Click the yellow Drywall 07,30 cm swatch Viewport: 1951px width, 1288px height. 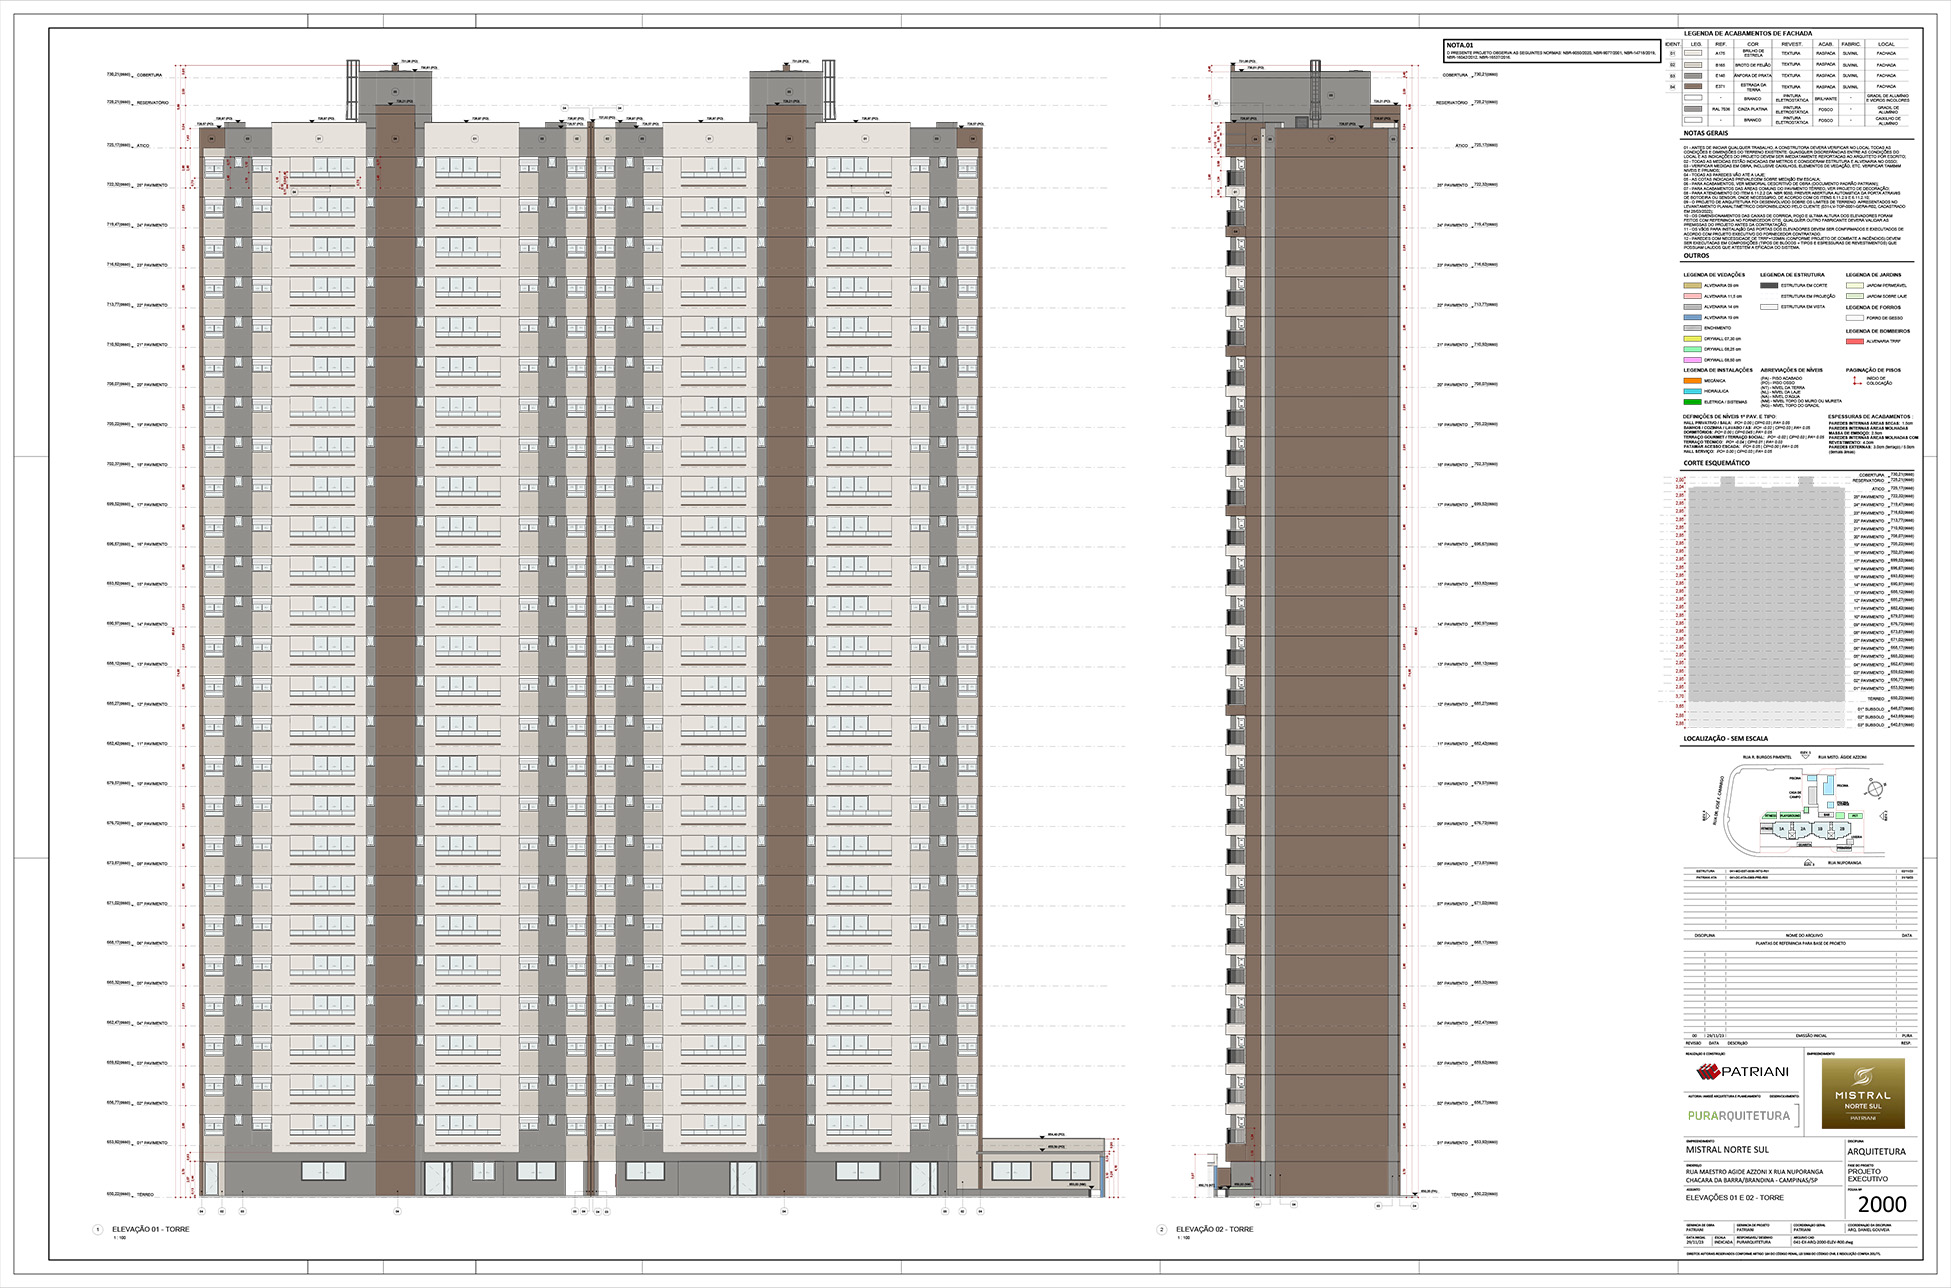[x=1692, y=339]
